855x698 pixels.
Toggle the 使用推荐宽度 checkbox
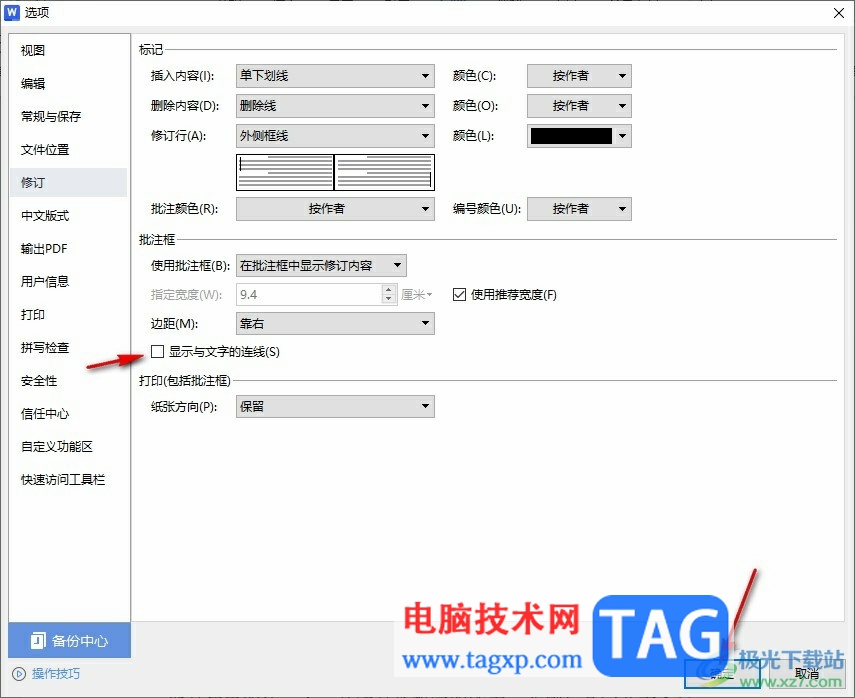459,294
